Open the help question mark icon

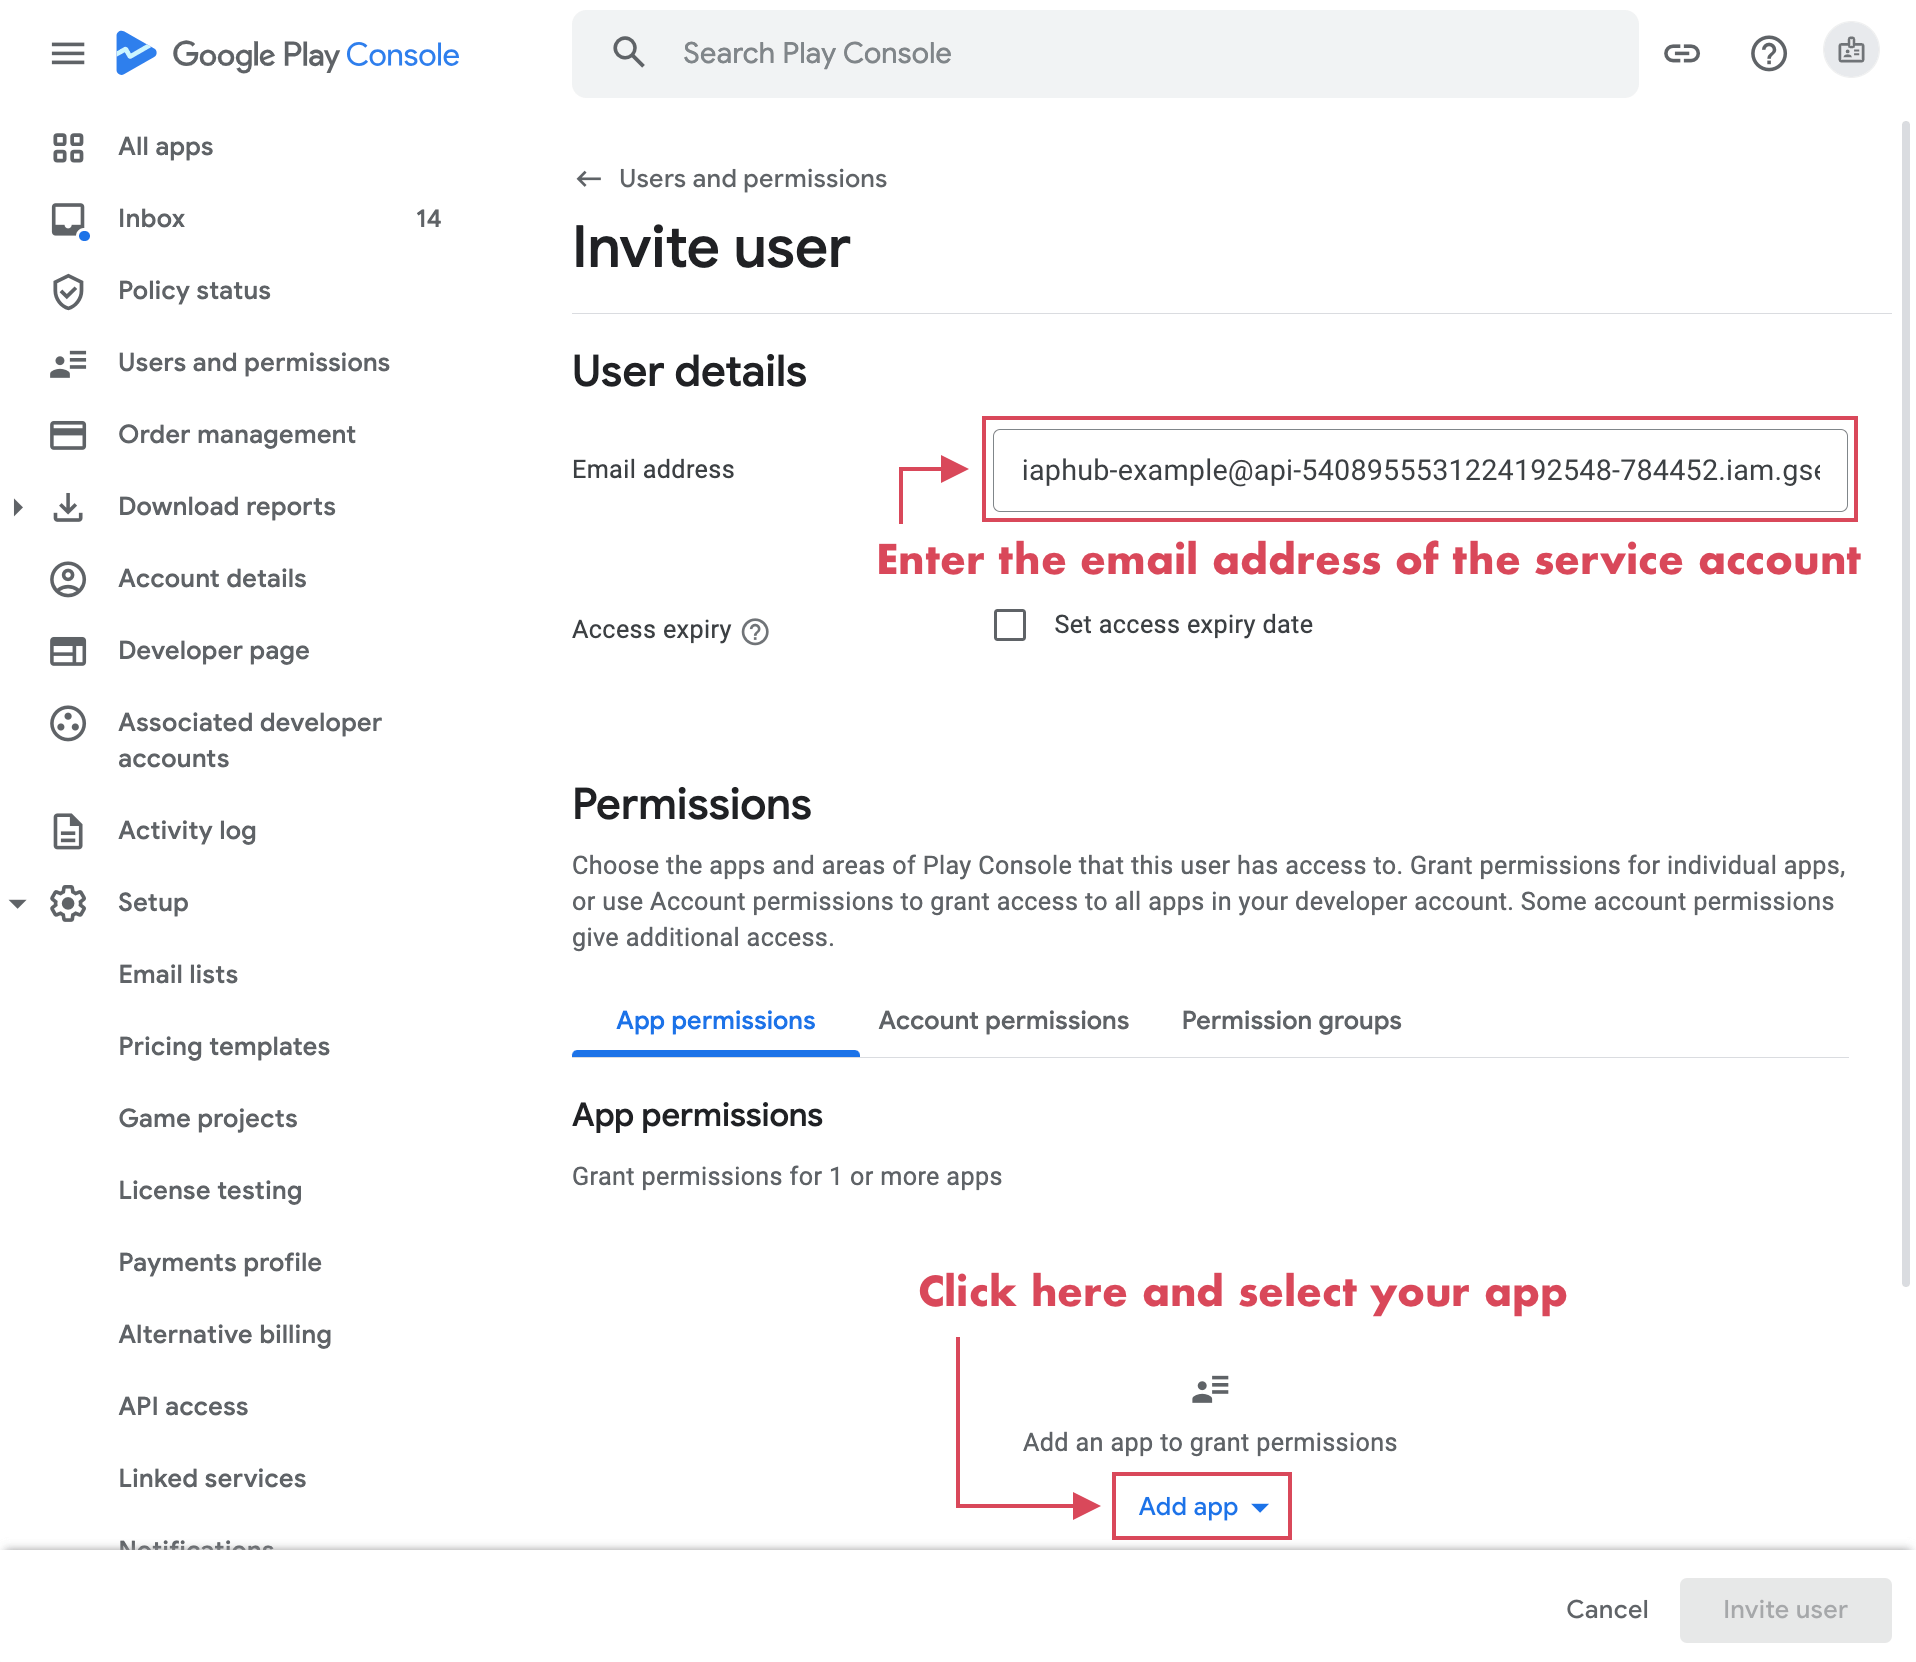pyautogui.click(x=1768, y=54)
